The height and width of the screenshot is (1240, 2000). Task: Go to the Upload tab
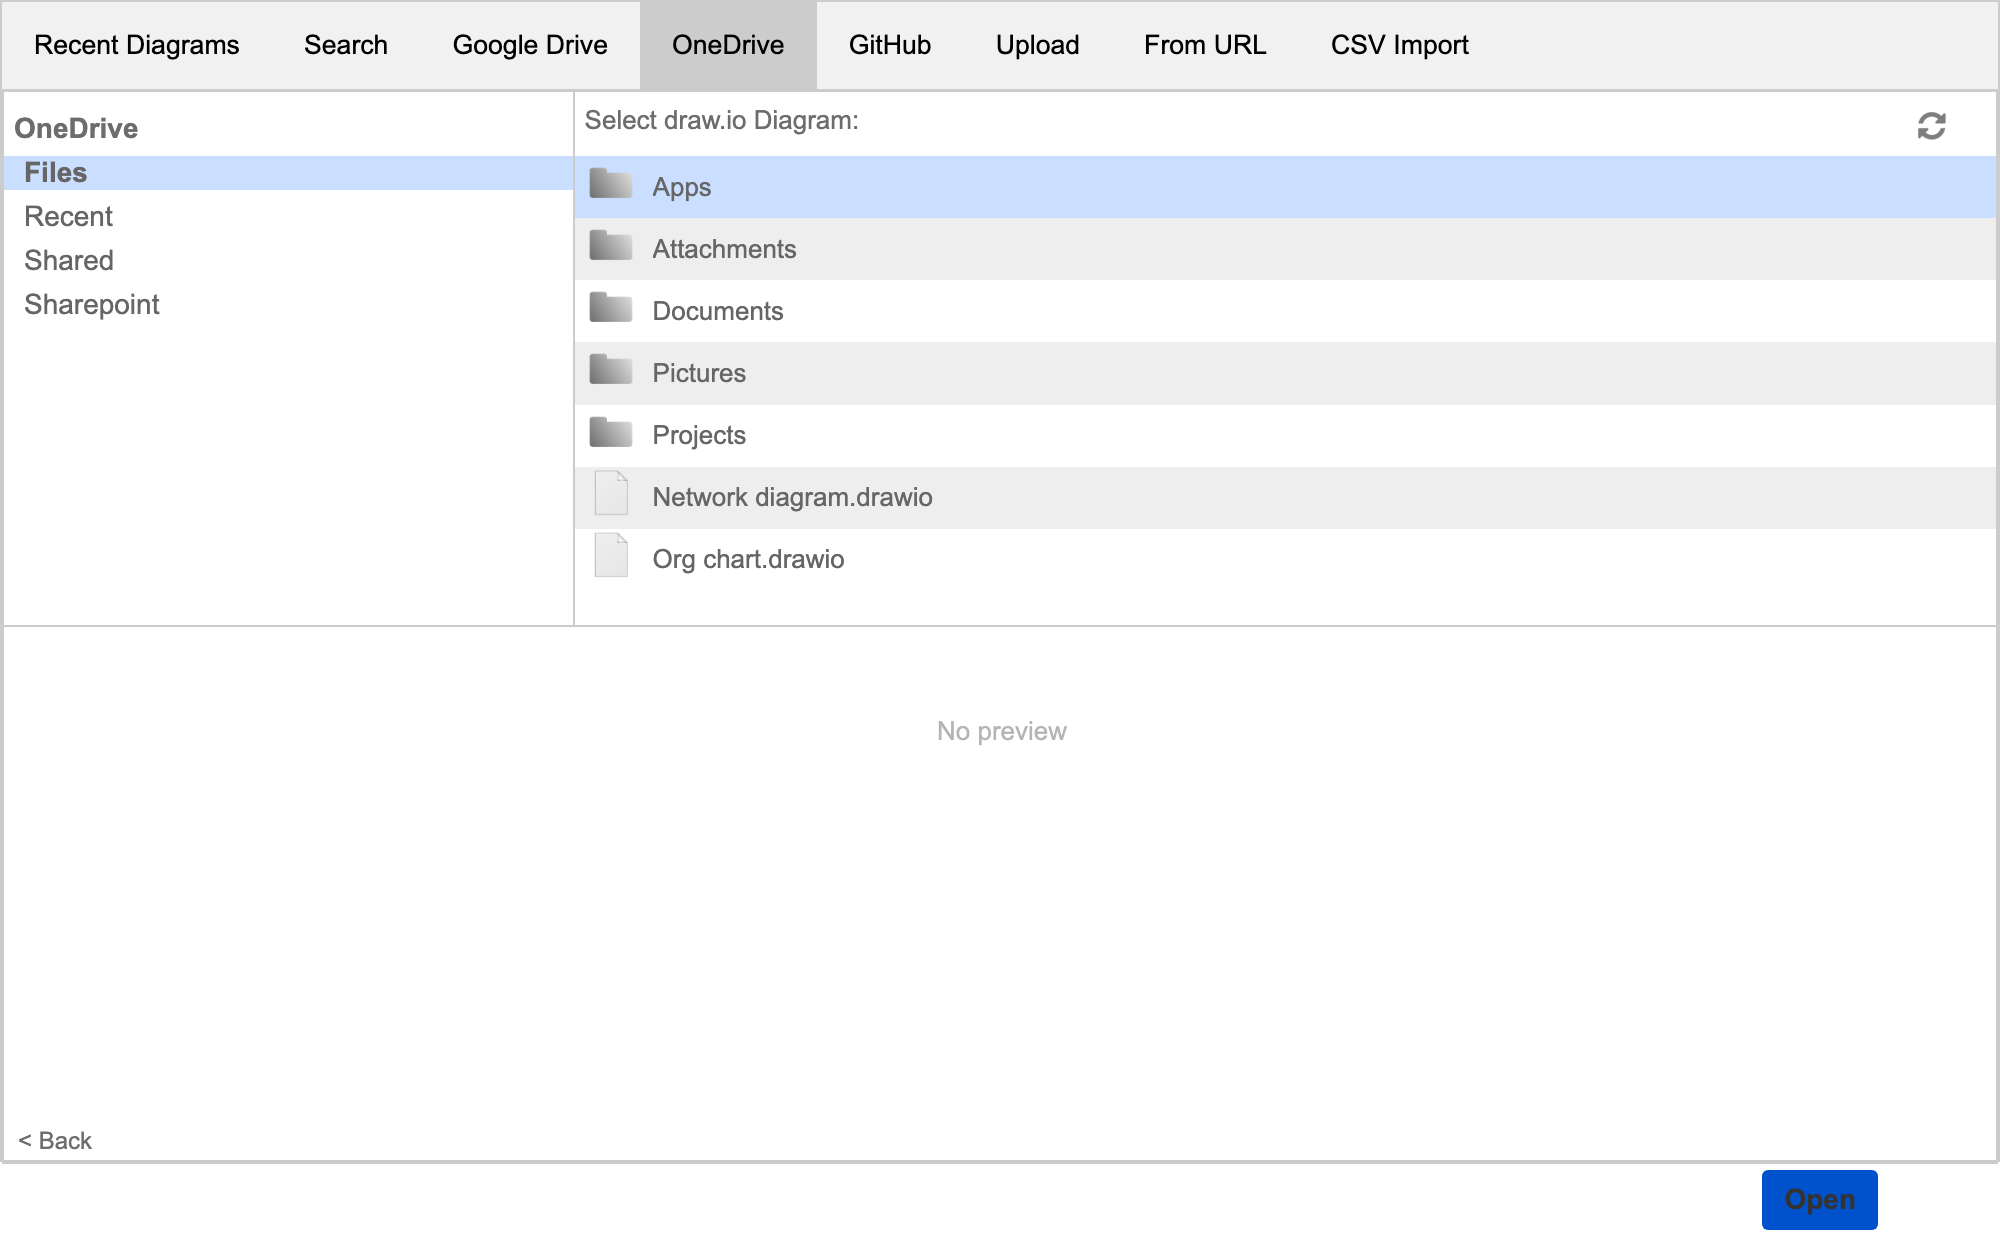click(1038, 45)
